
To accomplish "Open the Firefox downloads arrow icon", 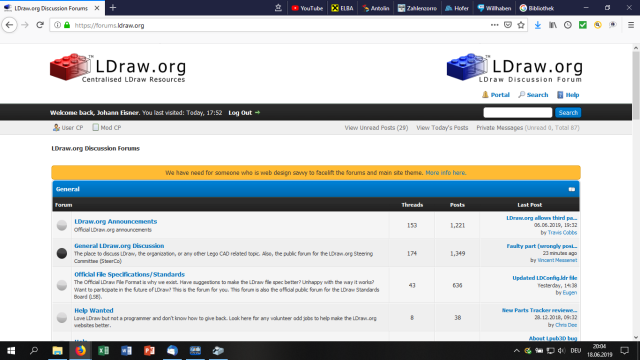I will (538, 25).
